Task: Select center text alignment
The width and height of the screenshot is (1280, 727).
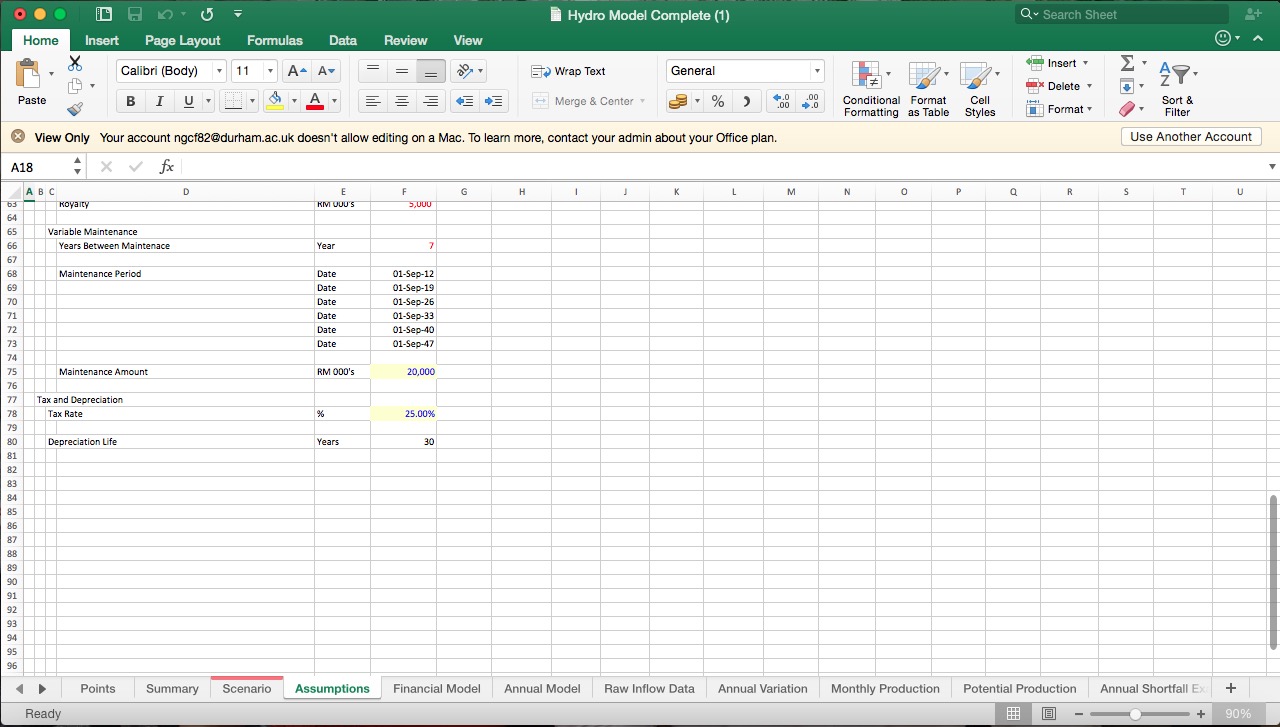Action: [402, 101]
